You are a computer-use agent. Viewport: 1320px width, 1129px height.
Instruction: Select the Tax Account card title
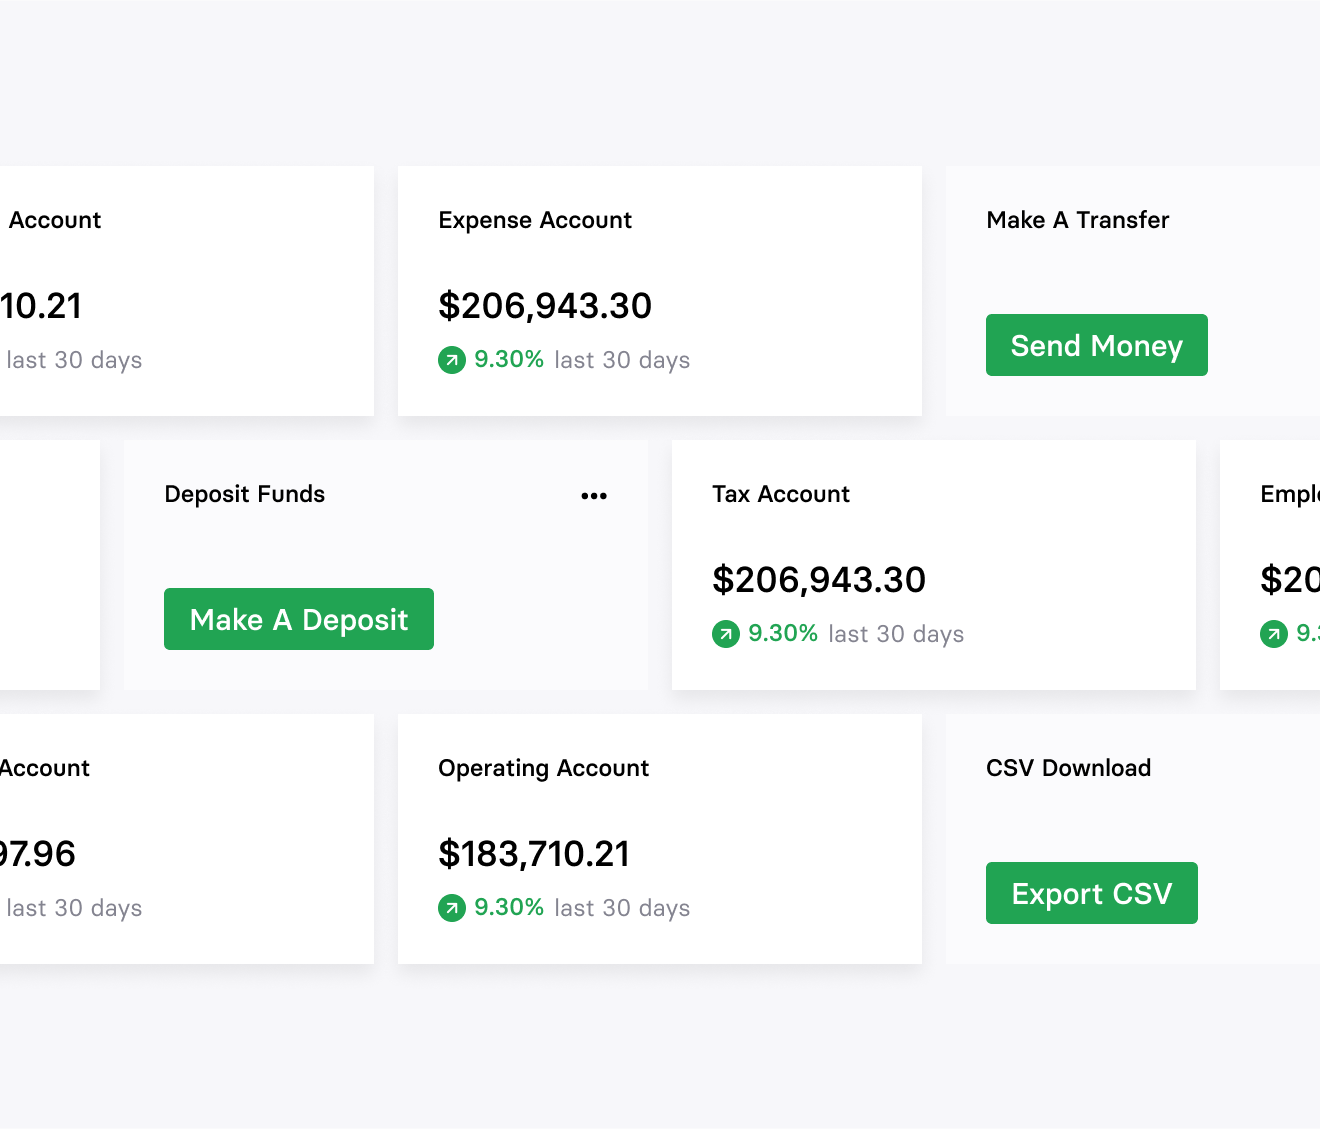[780, 494]
